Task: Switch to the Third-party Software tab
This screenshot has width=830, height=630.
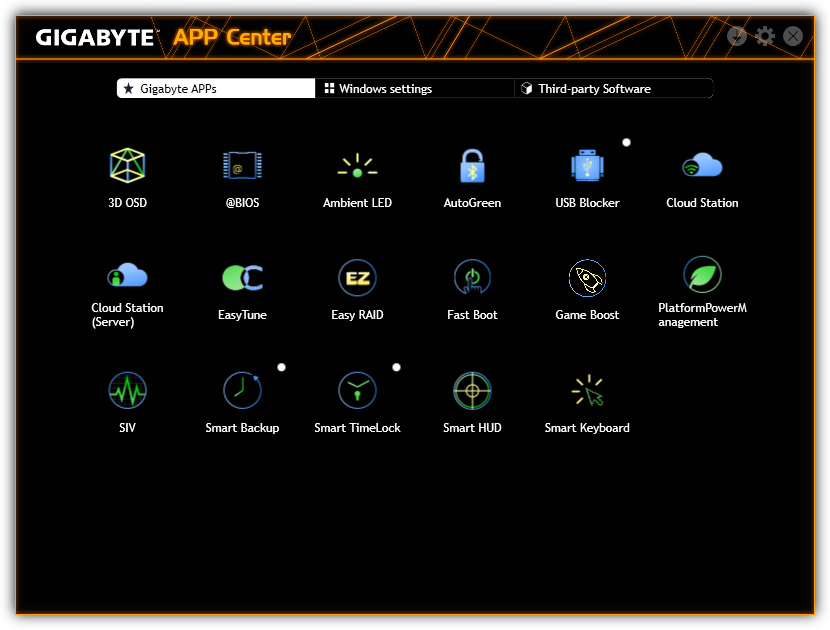Action: [614, 88]
